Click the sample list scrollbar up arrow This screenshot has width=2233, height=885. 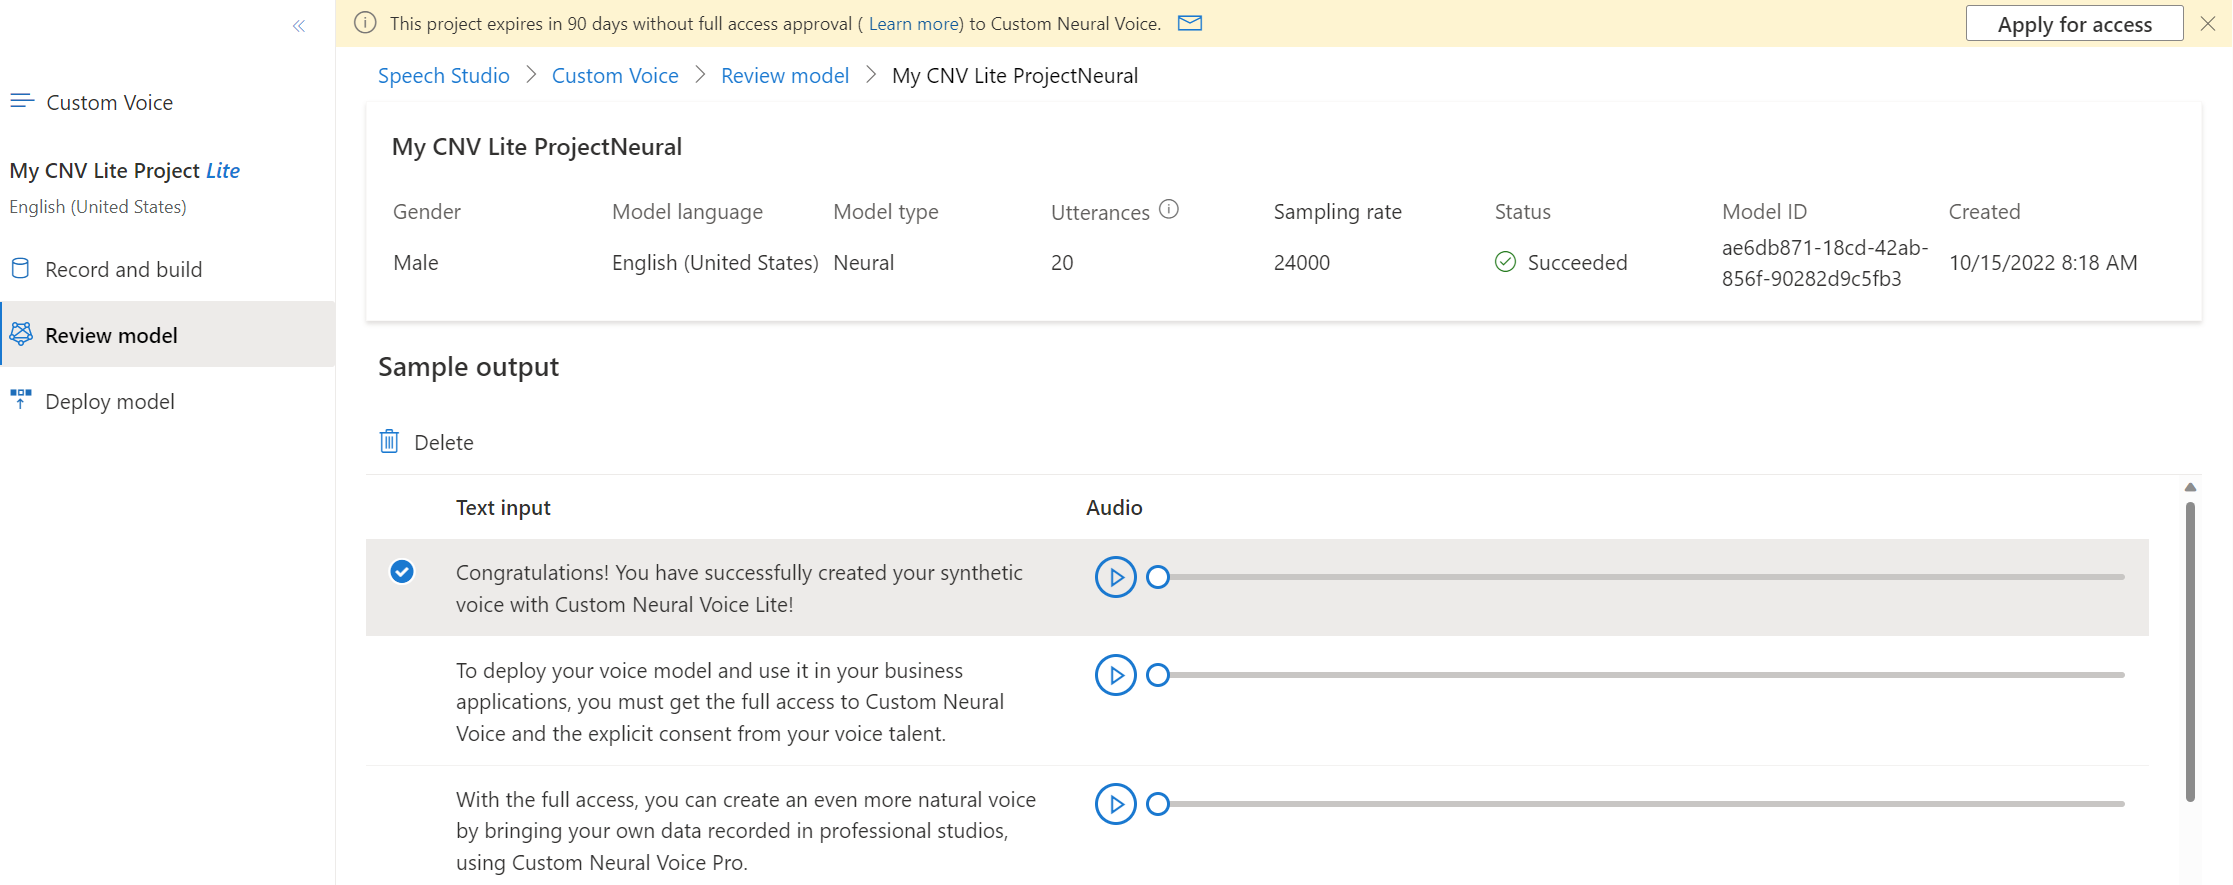[x=2190, y=487]
